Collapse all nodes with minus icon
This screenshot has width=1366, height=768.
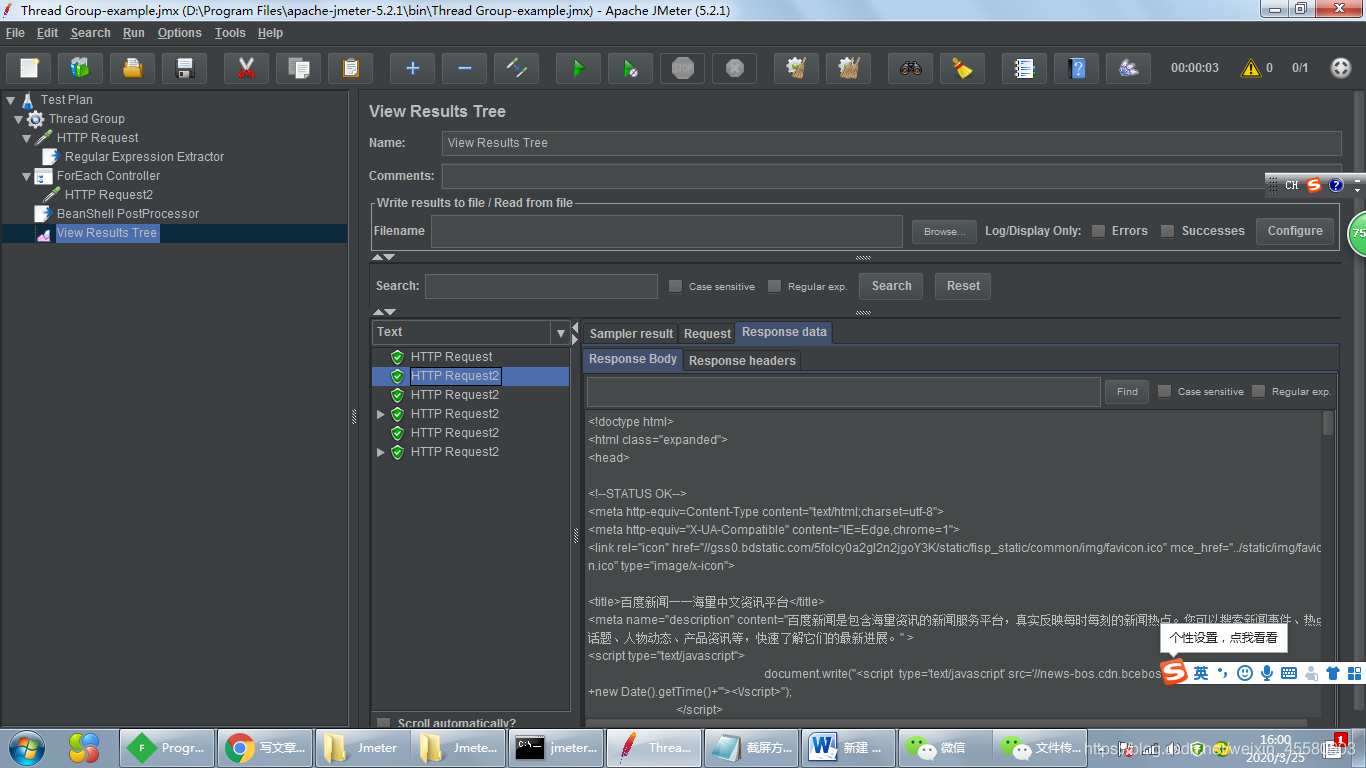[x=464, y=68]
